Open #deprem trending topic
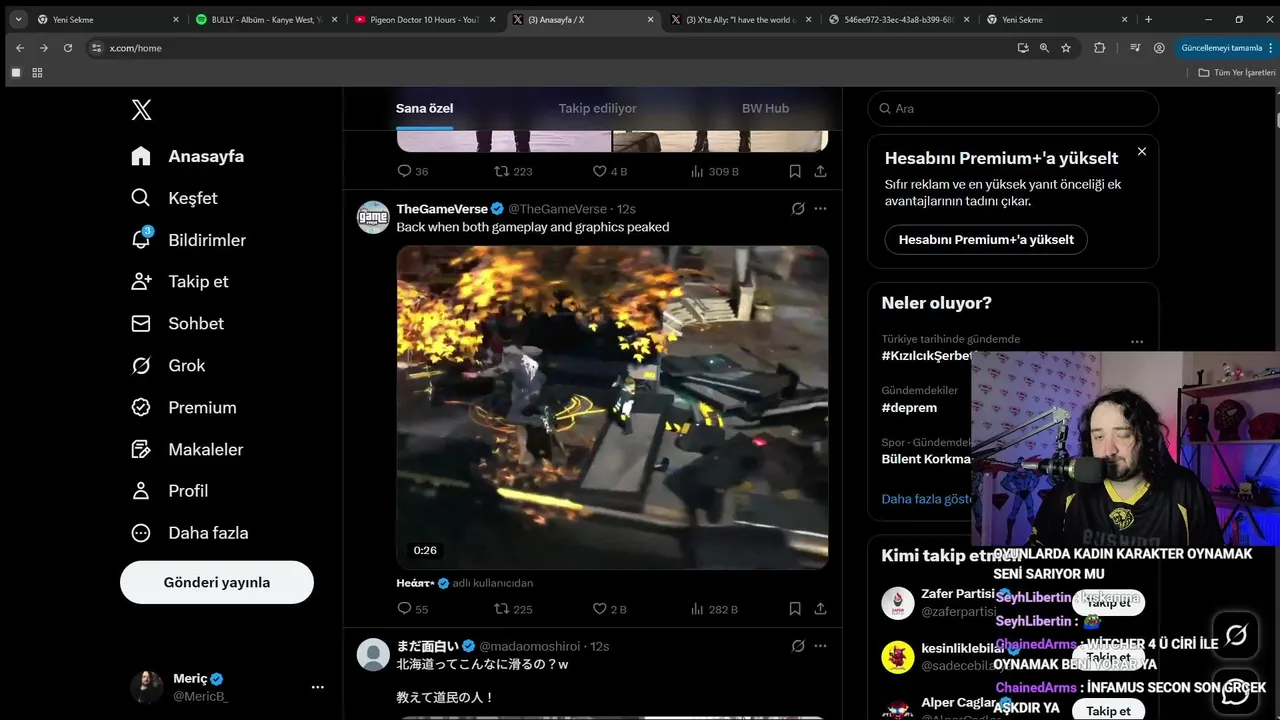This screenshot has width=1280, height=720. pos(909,407)
